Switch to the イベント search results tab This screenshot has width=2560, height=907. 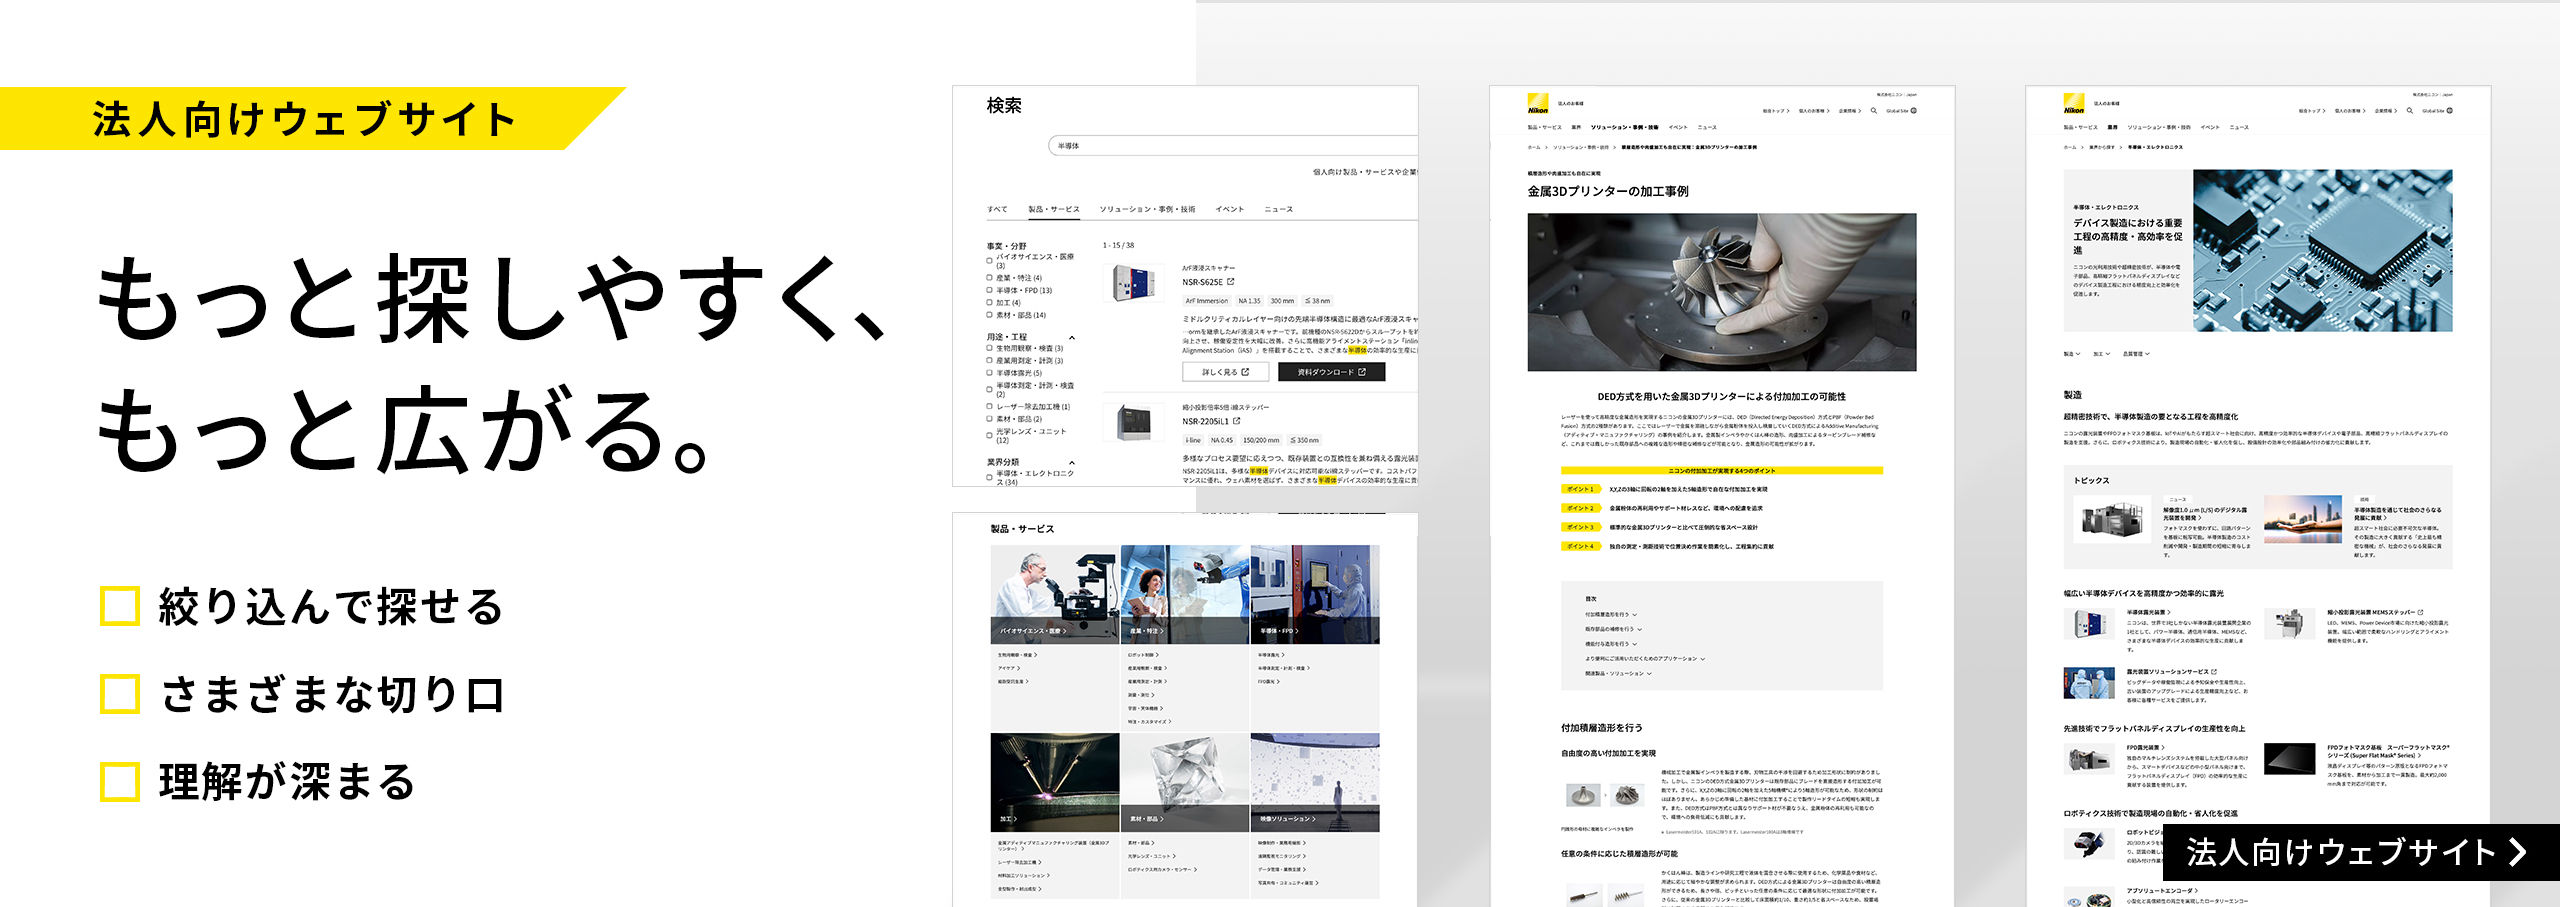[1229, 209]
